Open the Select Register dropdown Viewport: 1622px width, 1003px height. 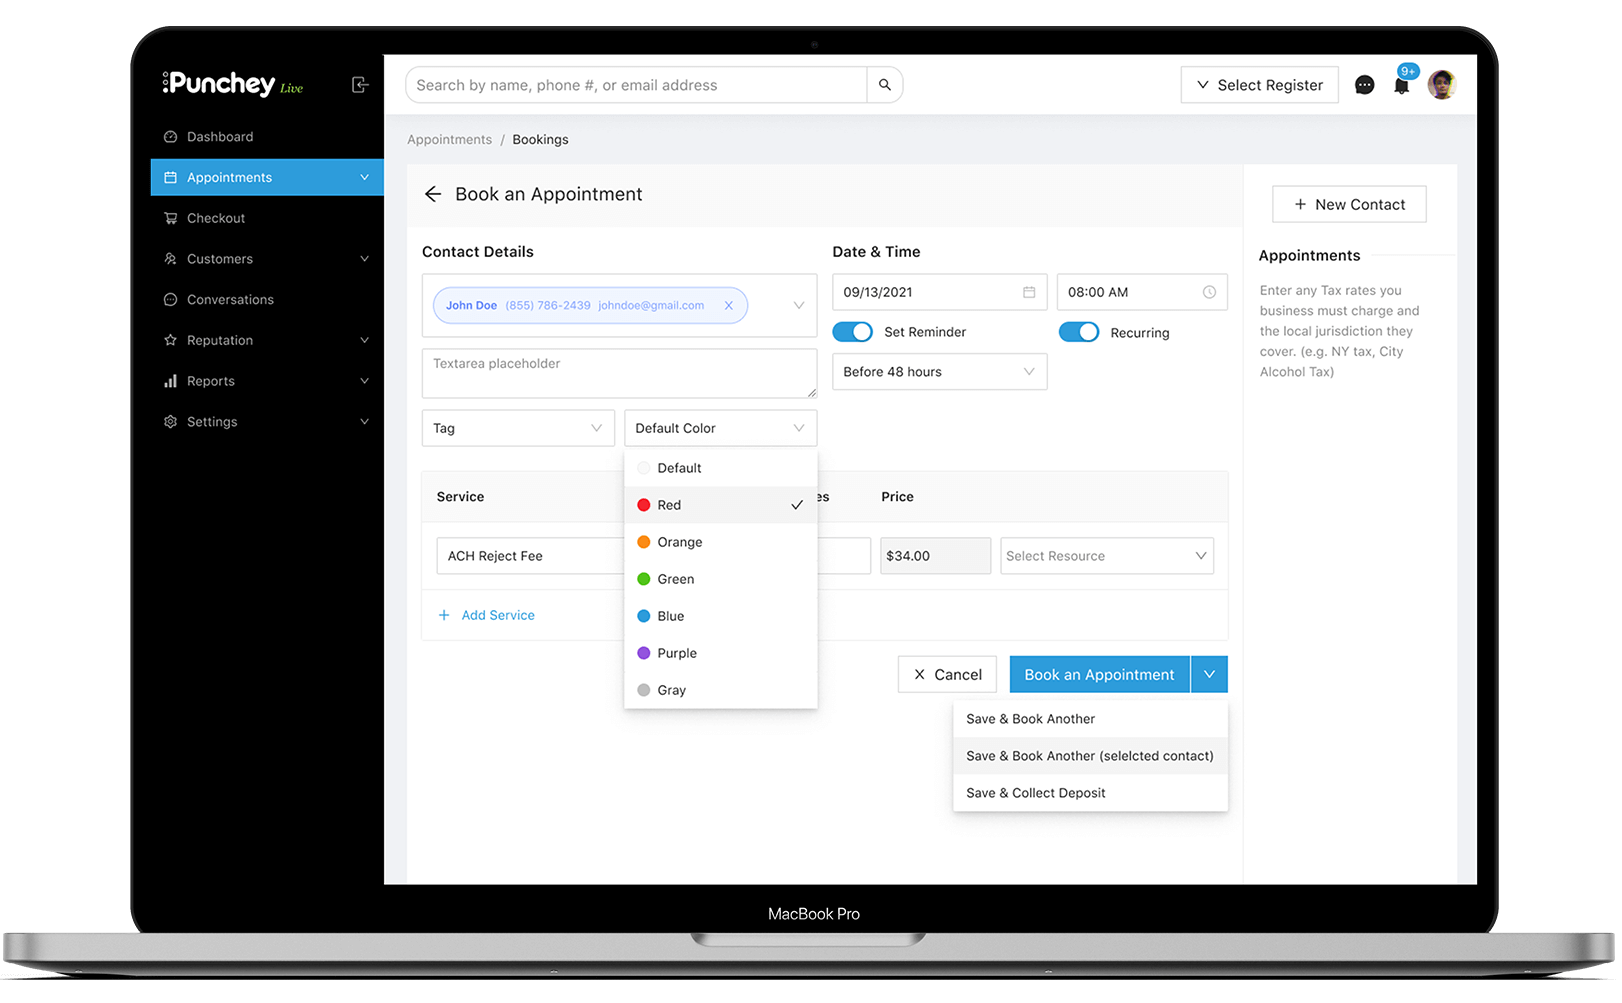[1259, 85]
